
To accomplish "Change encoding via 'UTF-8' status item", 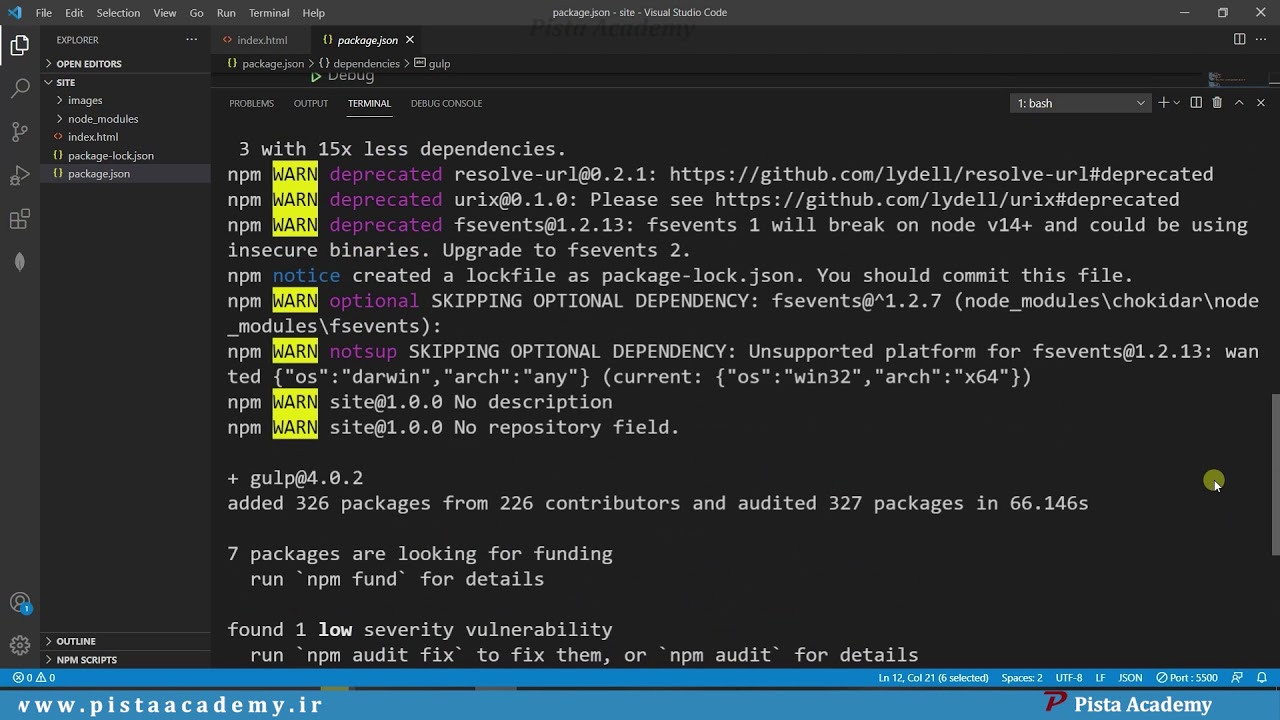I will pos(1069,678).
